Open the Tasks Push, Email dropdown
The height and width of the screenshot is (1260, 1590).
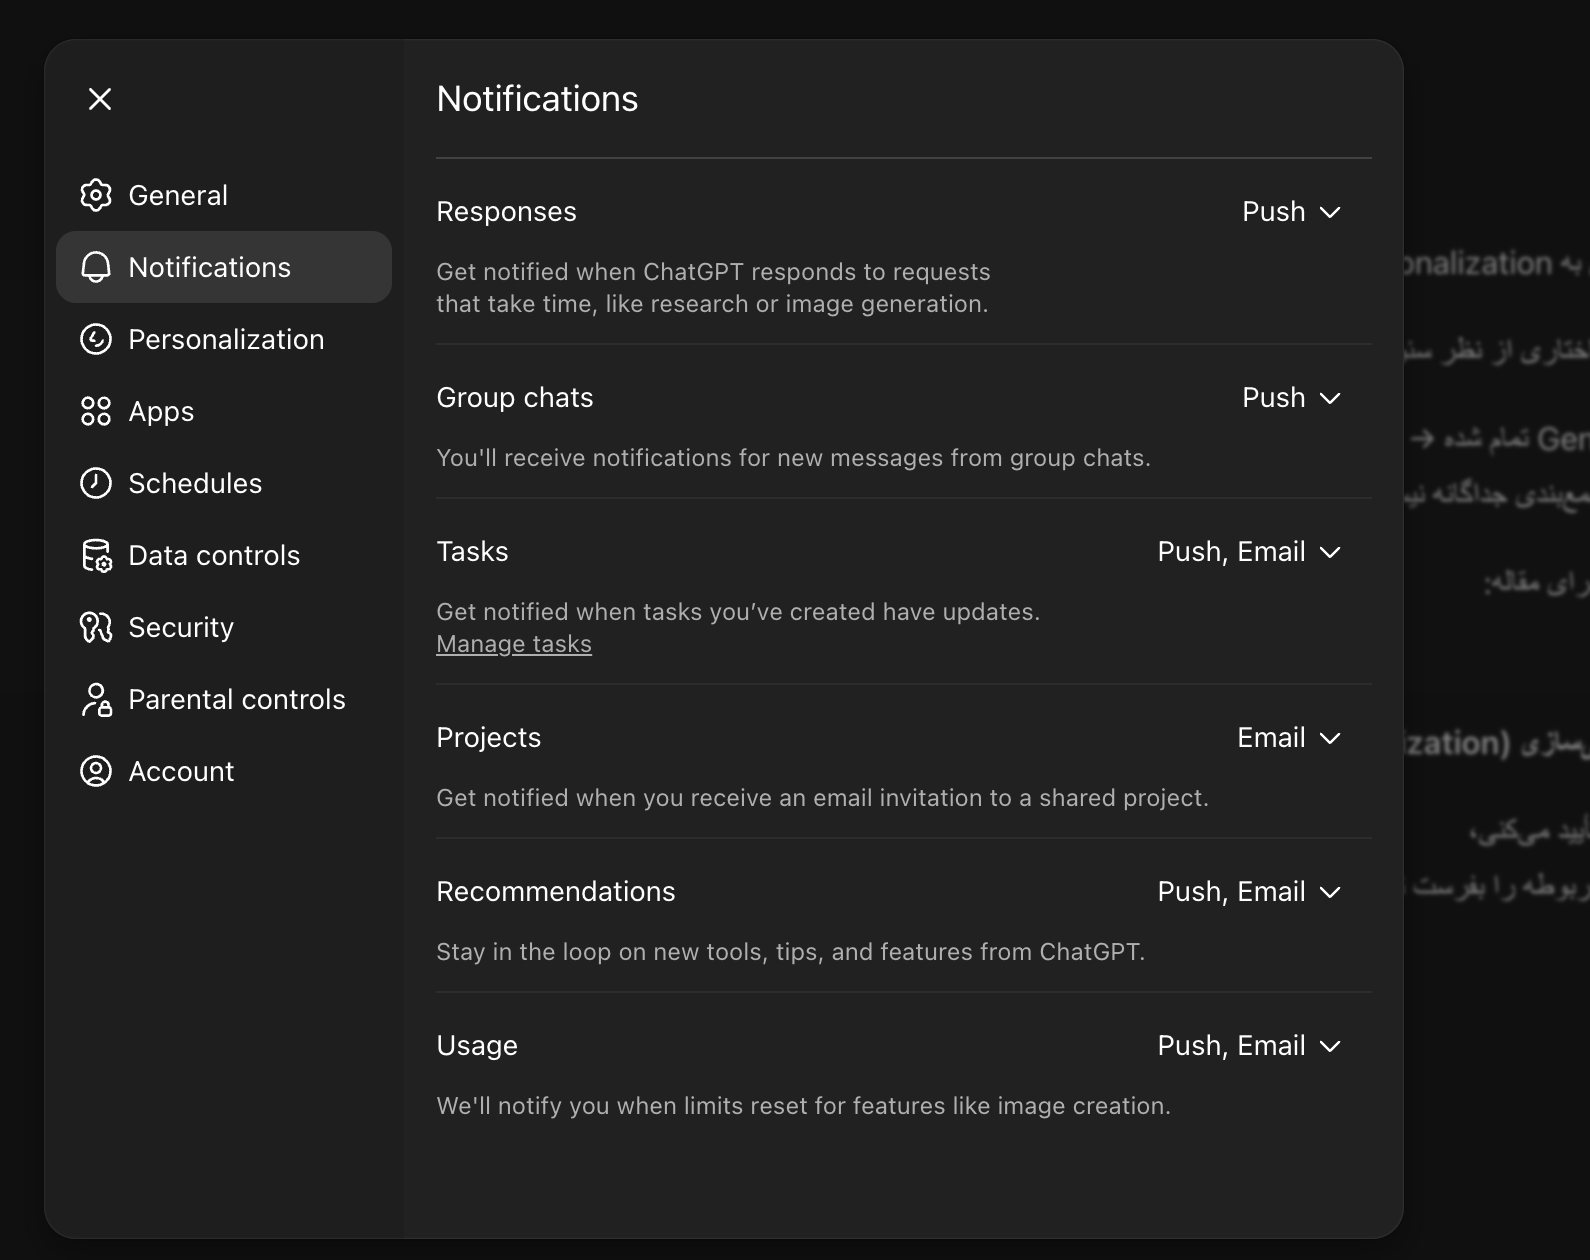coord(1249,552)
